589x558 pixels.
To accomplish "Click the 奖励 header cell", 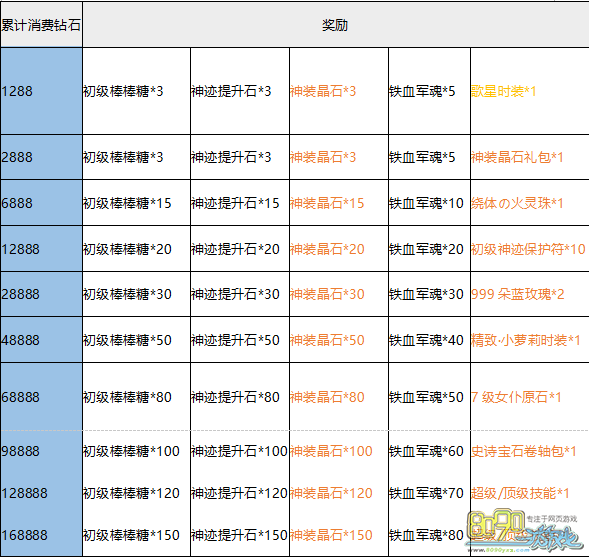I will pos(335,25).
